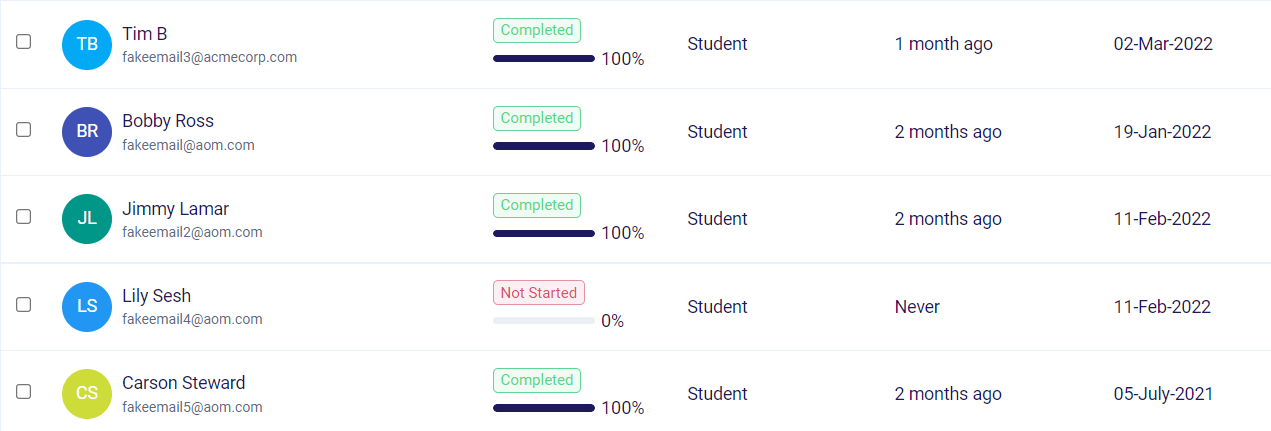The width and height of the screenshot is (1271, 431).
Task: Open Bobby Ross's BR avatar
Action: (87, 132)
